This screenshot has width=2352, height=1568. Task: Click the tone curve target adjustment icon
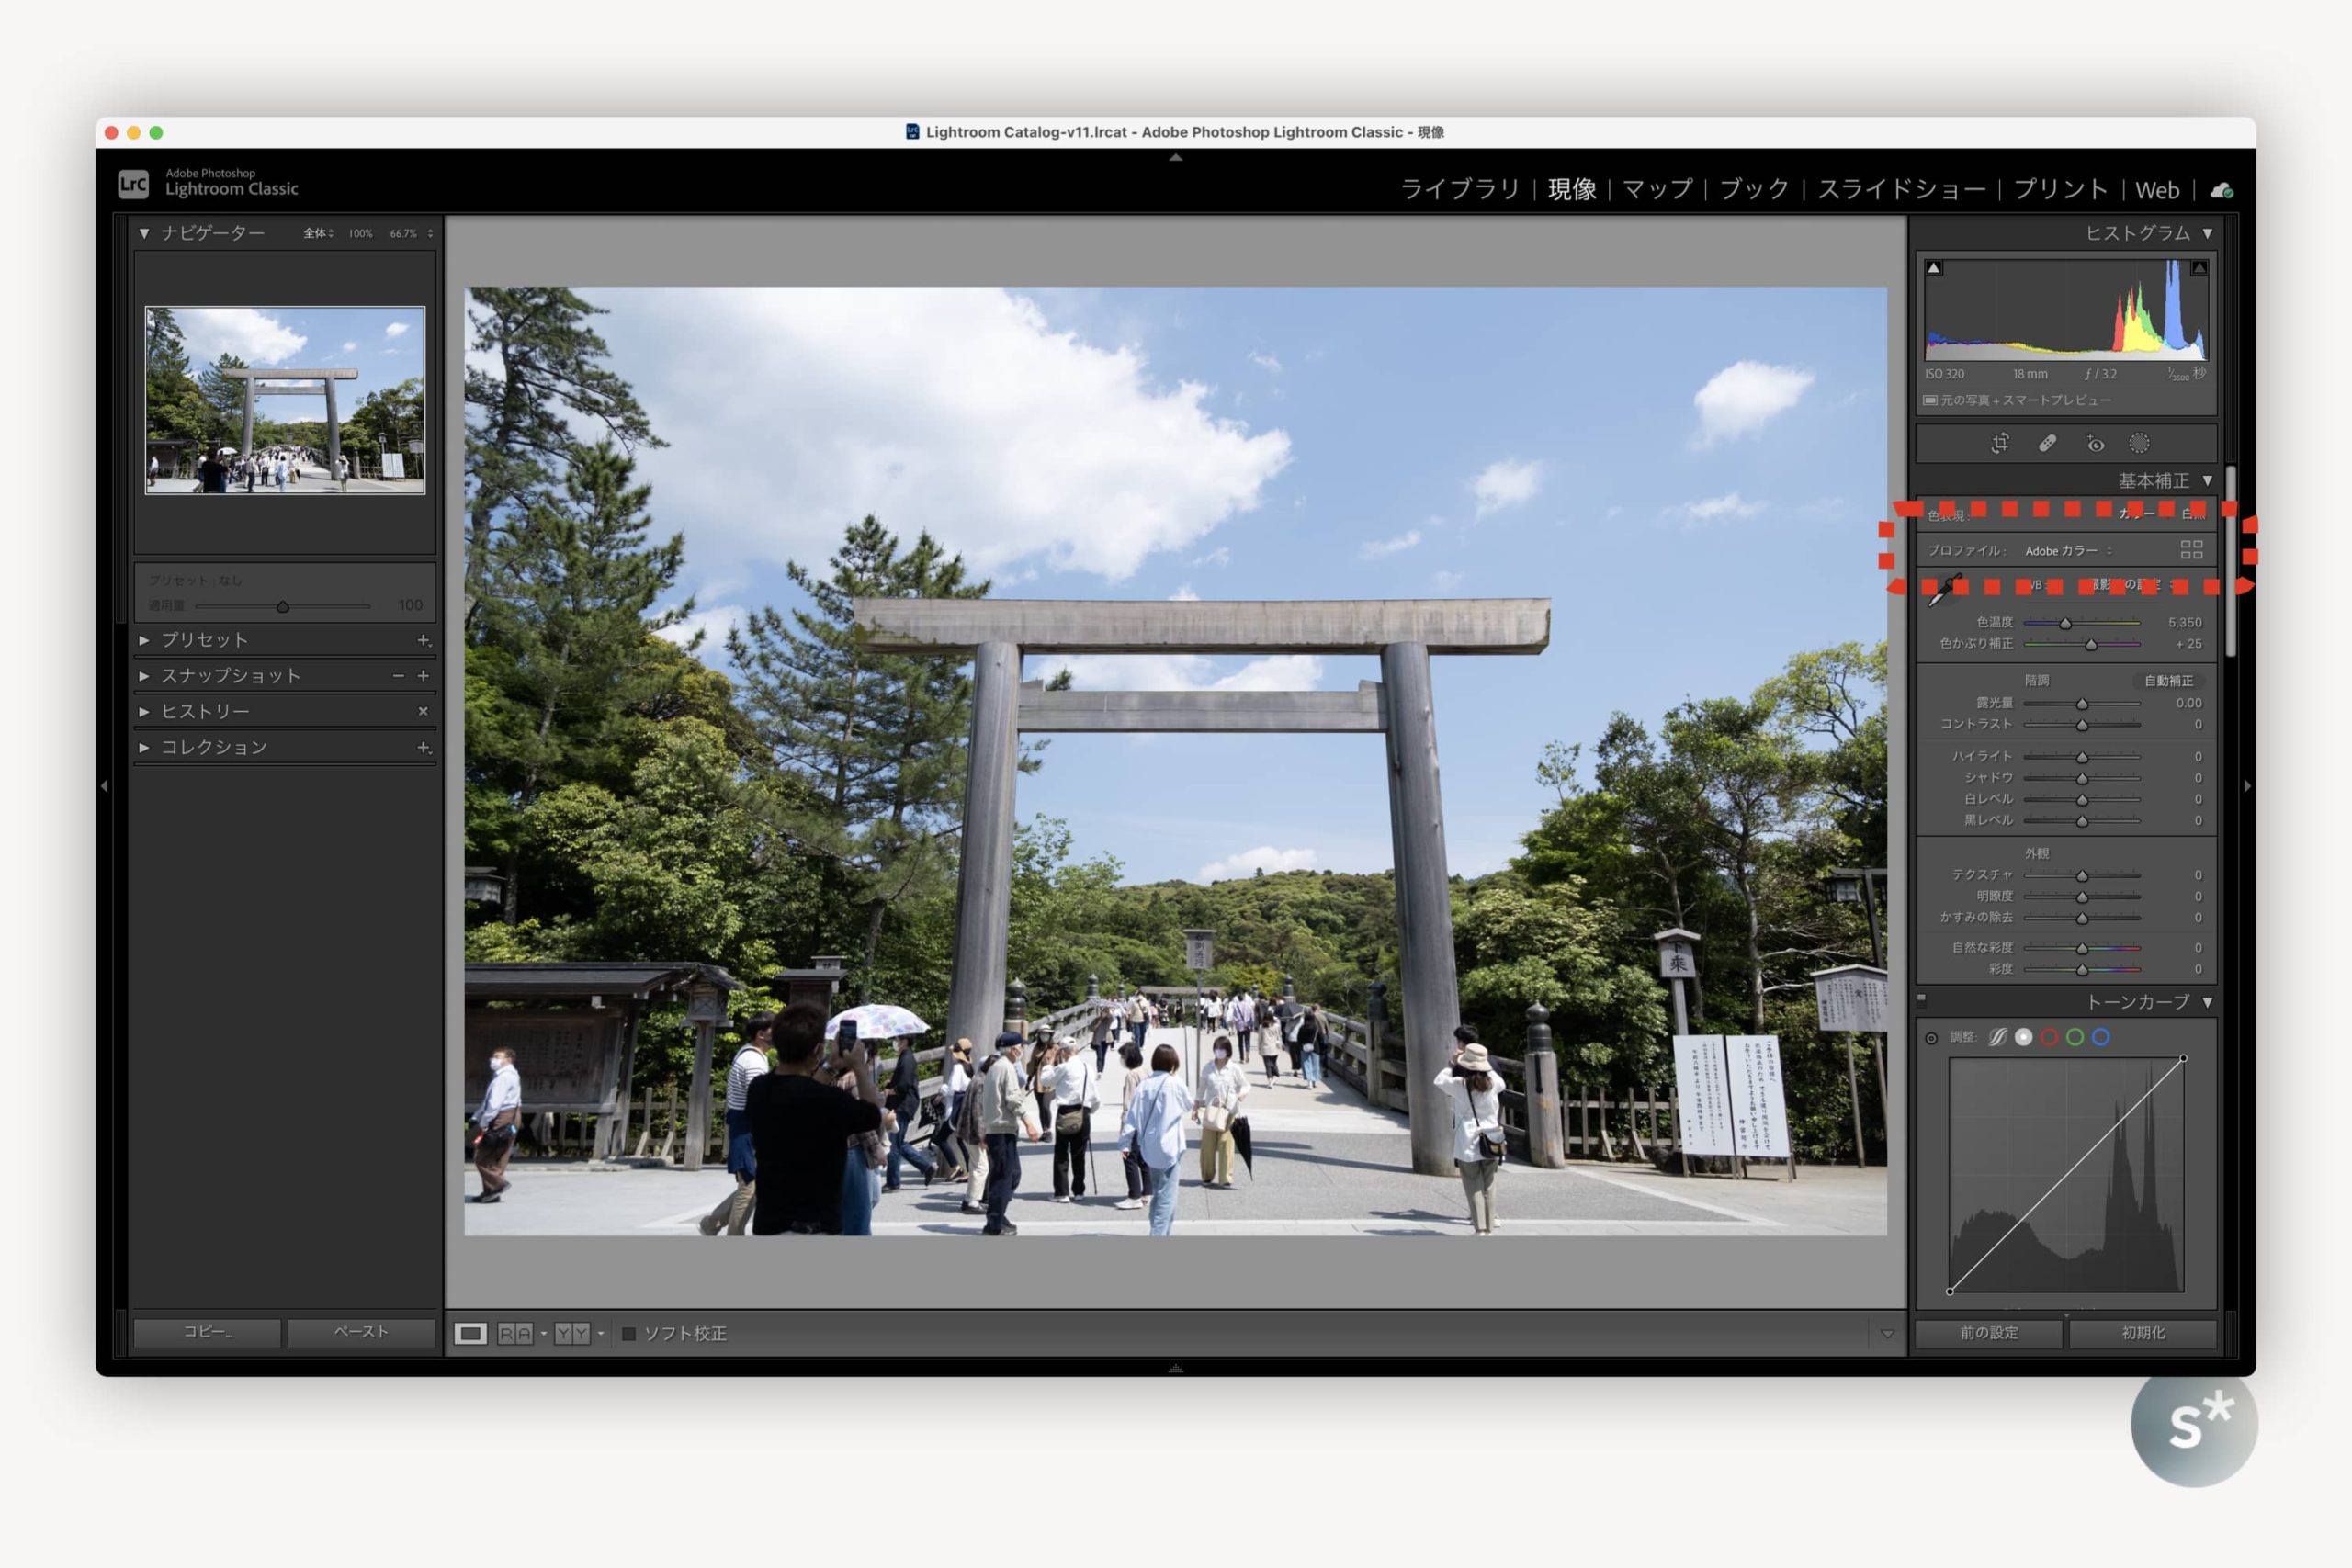click(1931, 1038)
